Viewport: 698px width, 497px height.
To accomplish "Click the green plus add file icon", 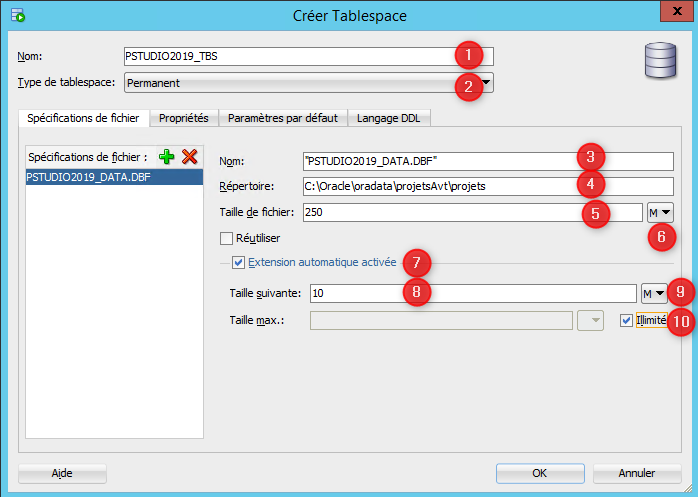I will click(x=167, y=157).
